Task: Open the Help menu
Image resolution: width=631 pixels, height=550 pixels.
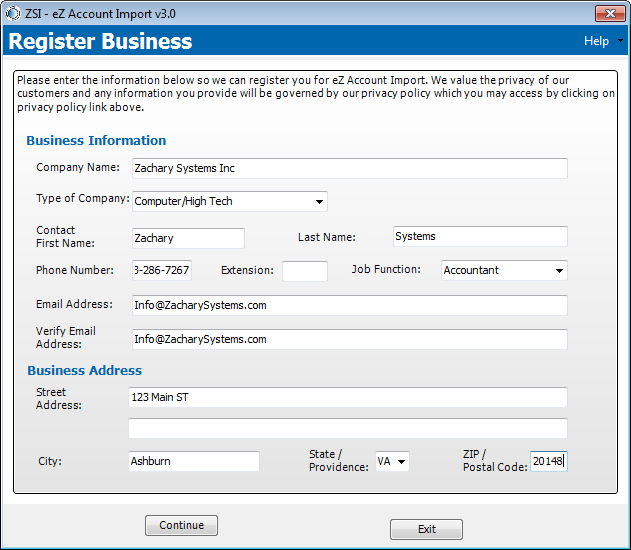Action: (596, 41)
